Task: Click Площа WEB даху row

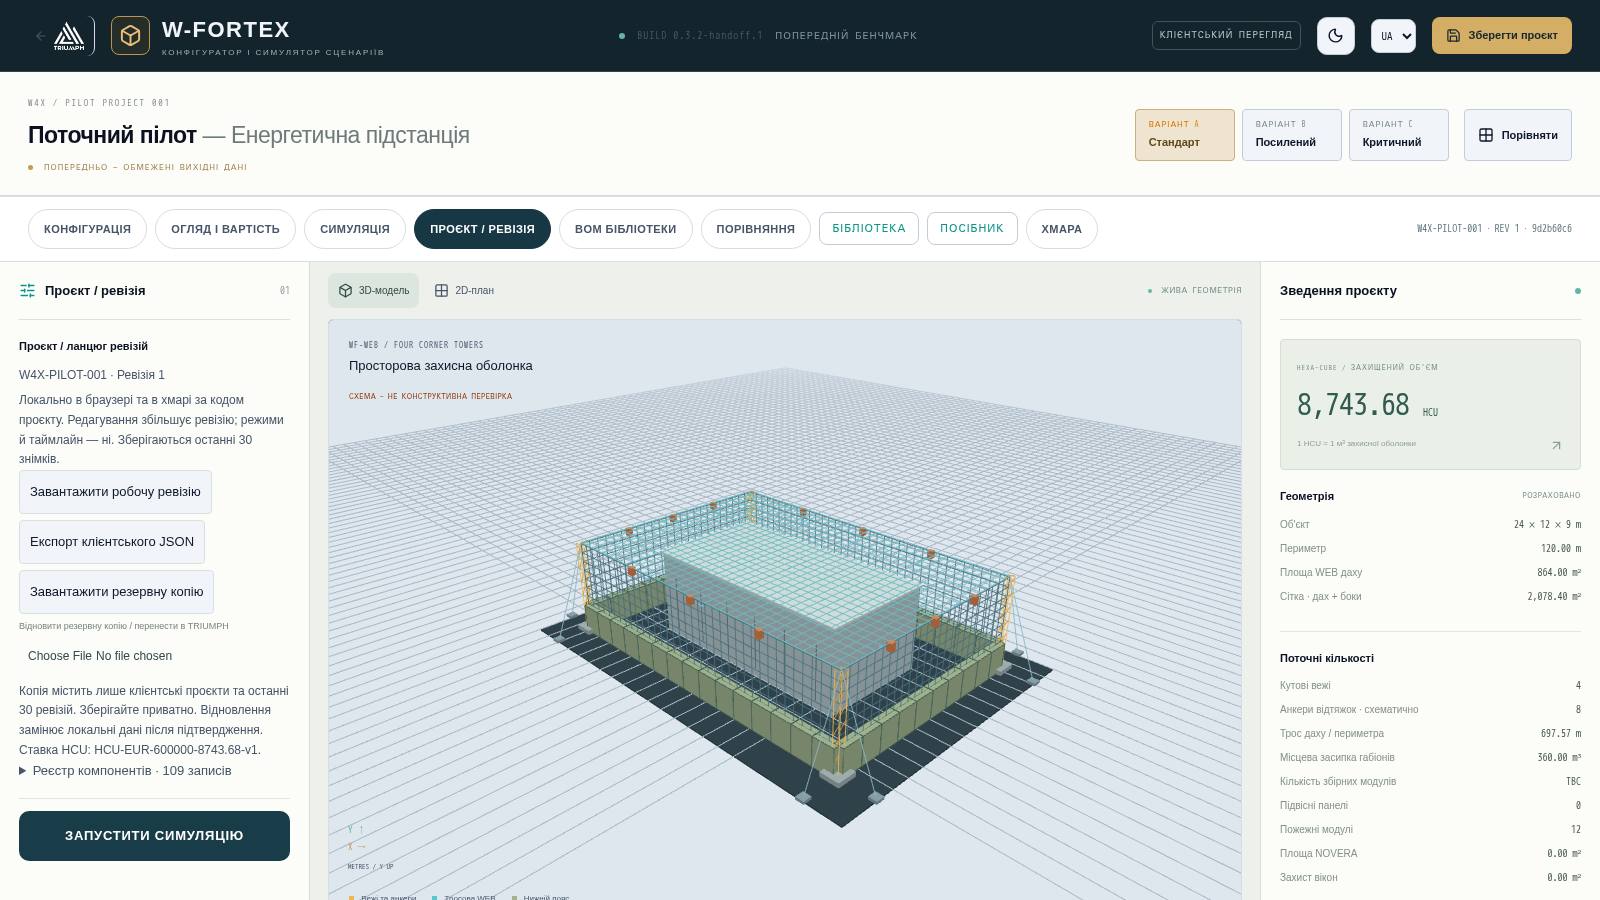Action: pyautogui.click(x=1430, y=572)
